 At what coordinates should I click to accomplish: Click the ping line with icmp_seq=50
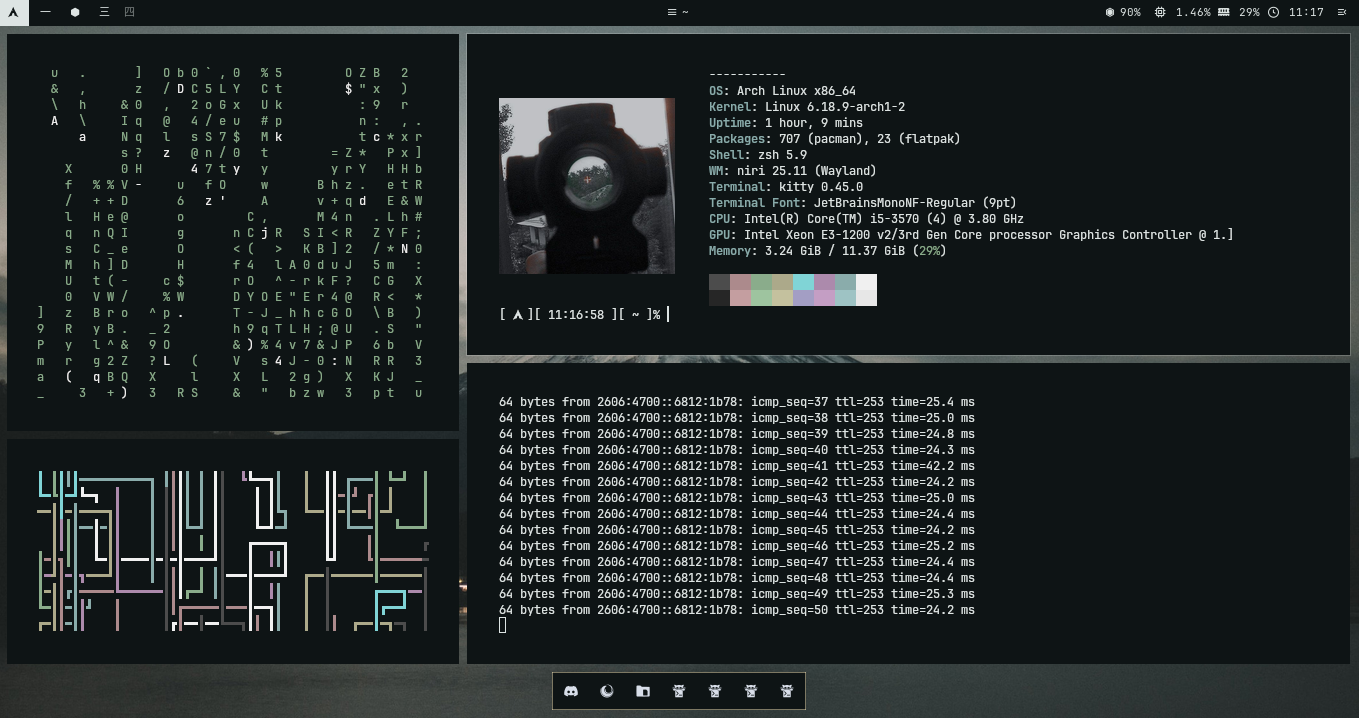coord(737,610)
